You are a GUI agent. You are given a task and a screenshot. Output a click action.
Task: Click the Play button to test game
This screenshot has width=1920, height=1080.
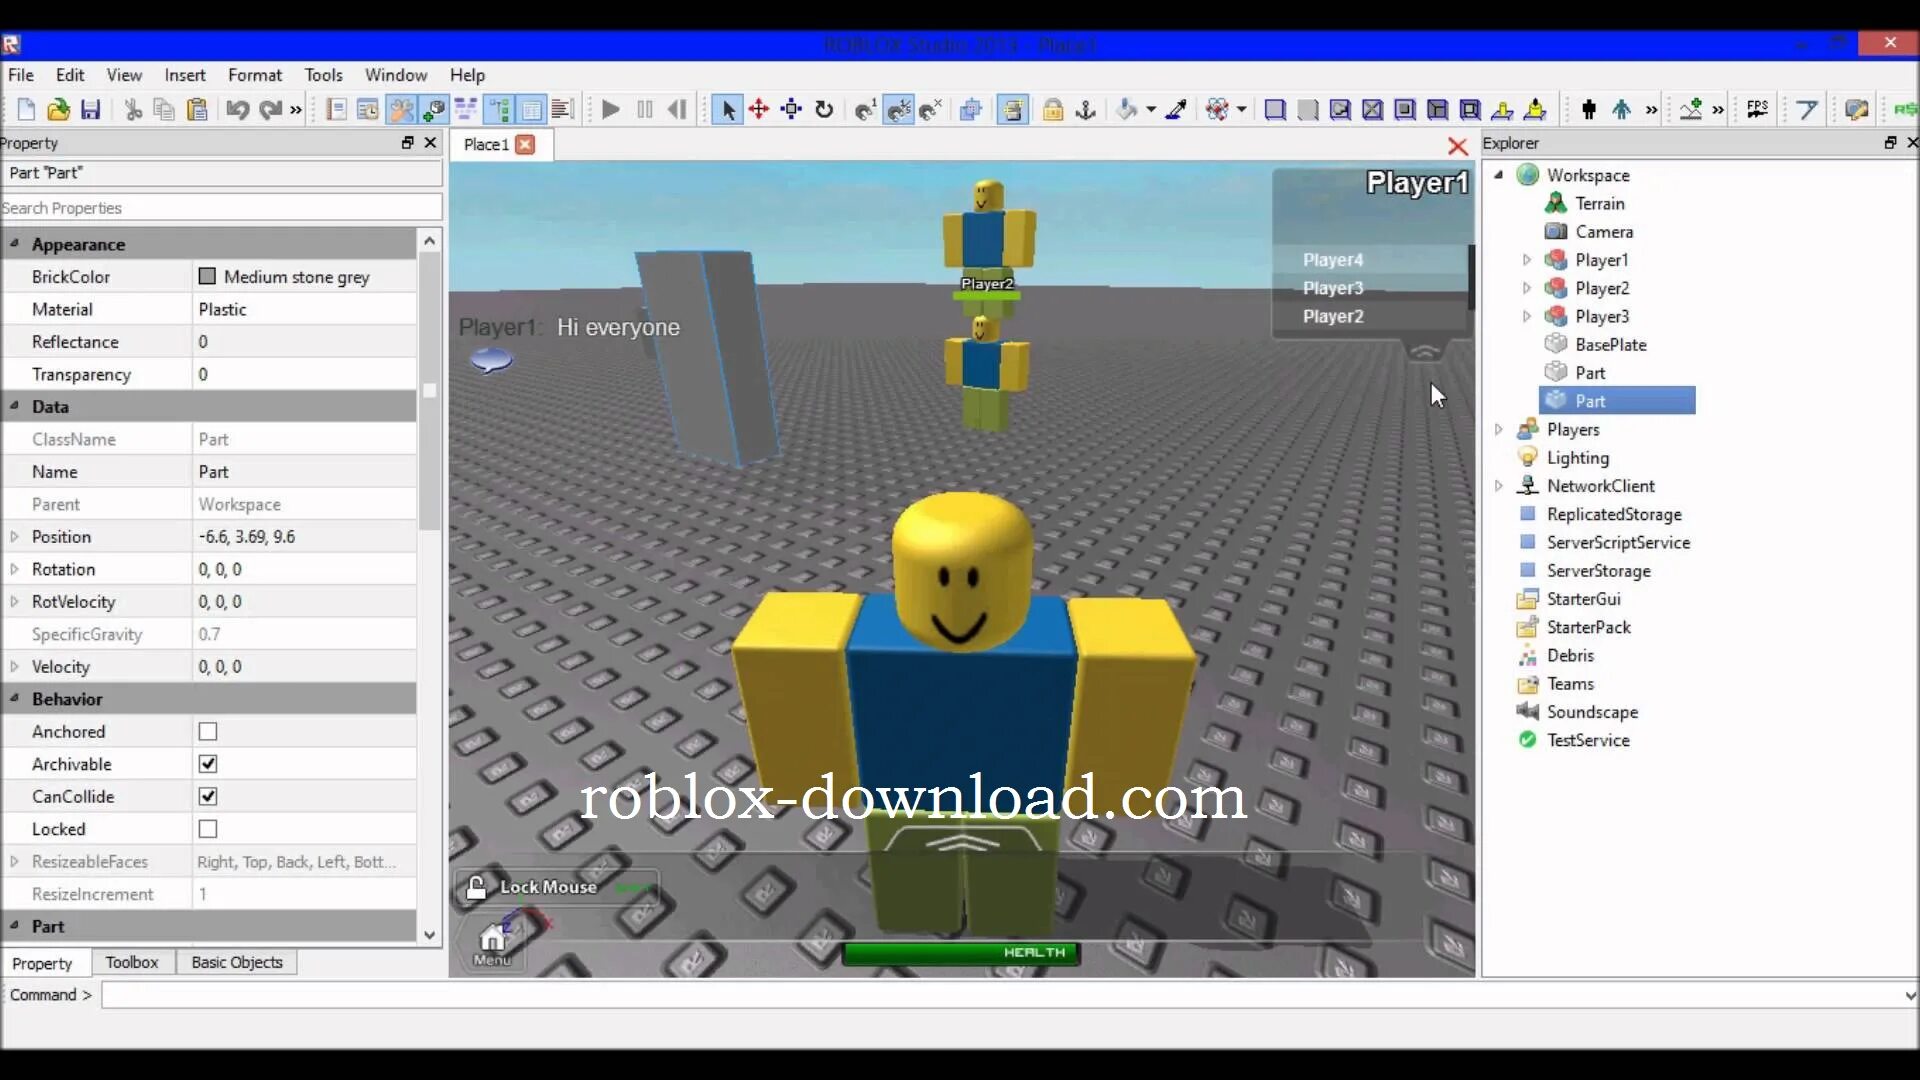tap(609, 108)
